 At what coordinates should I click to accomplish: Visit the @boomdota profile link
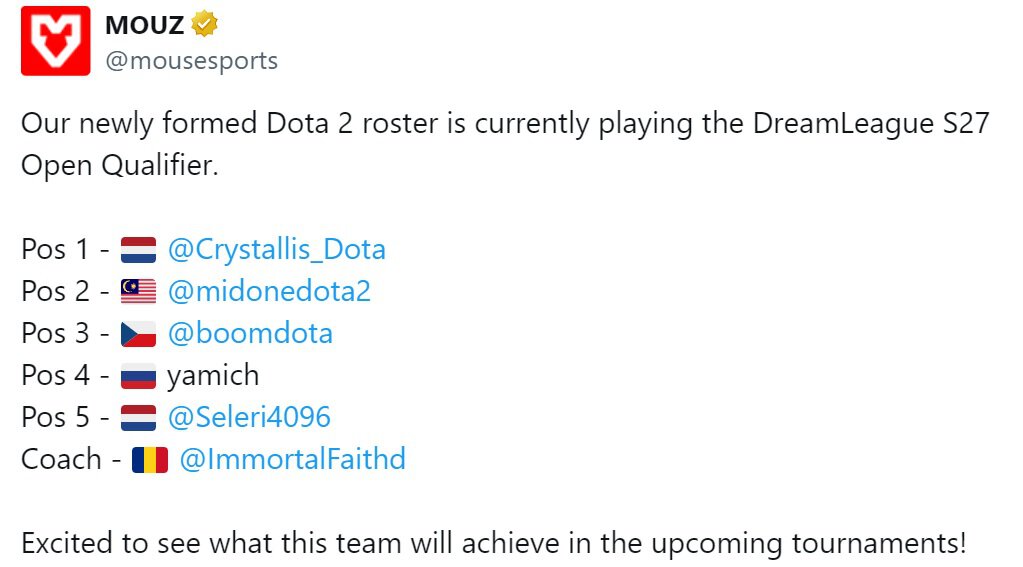point(250,333)
